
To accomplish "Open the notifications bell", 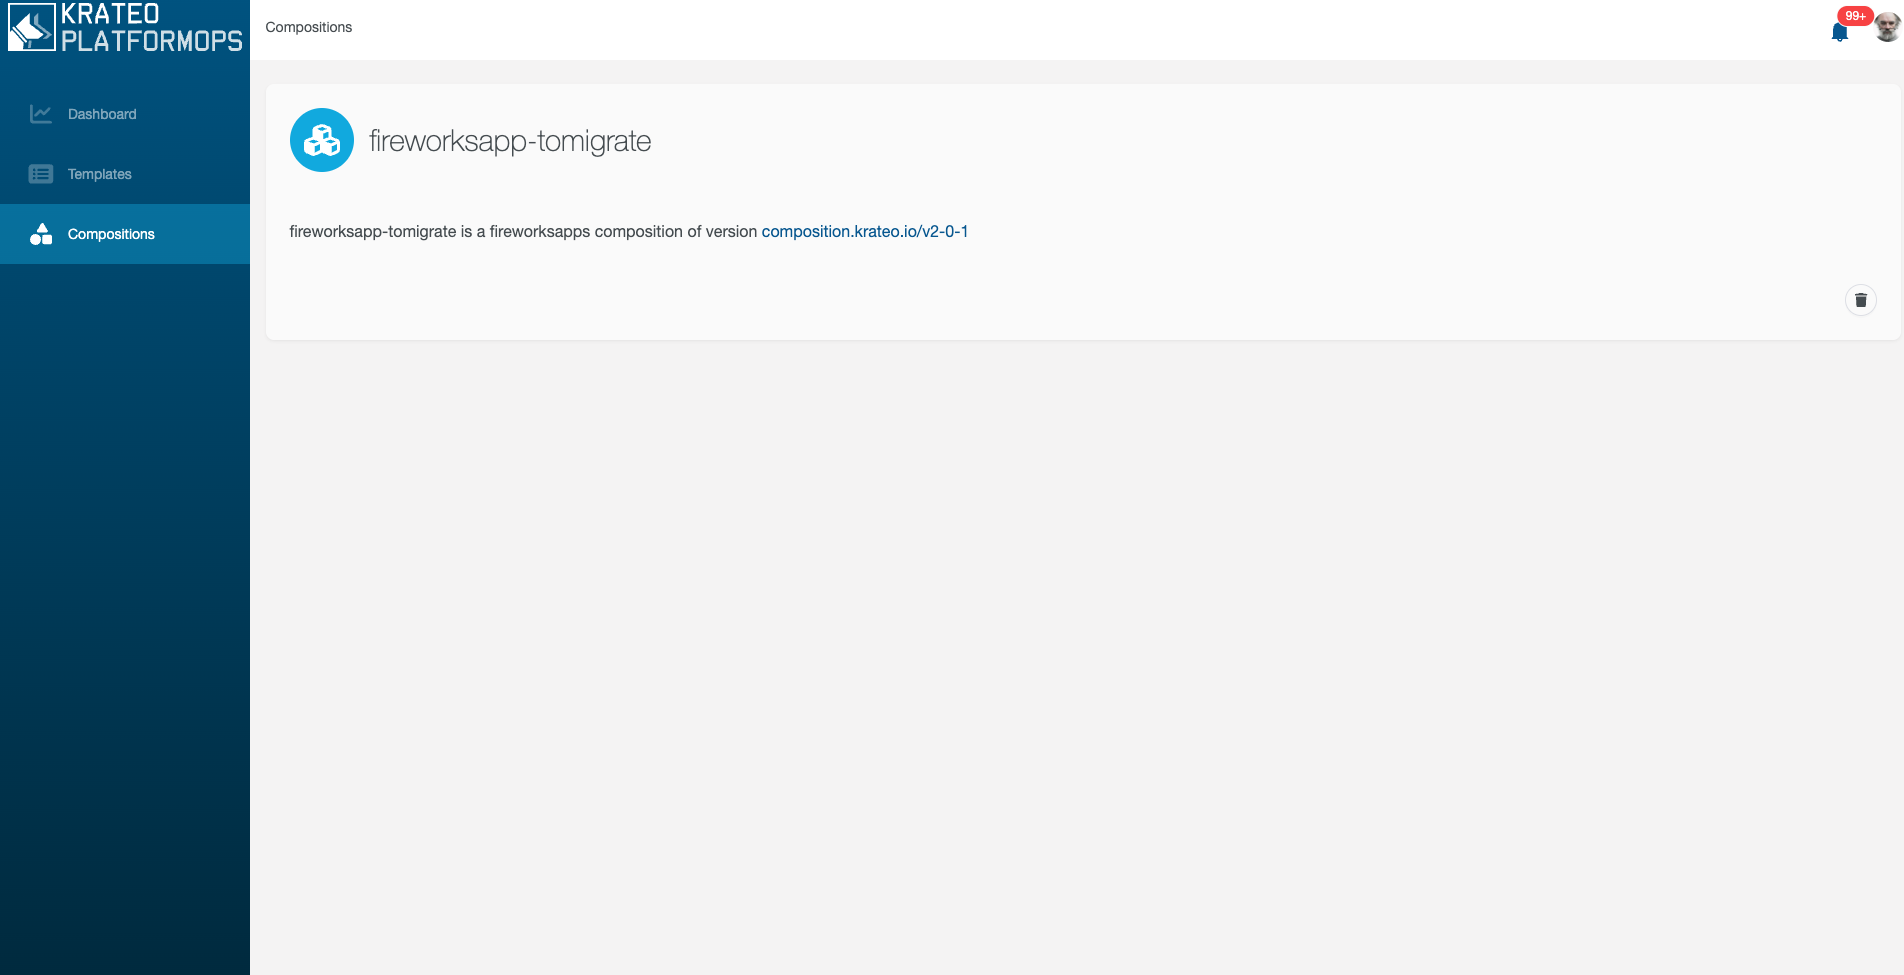I will (x=1839, y=32).
